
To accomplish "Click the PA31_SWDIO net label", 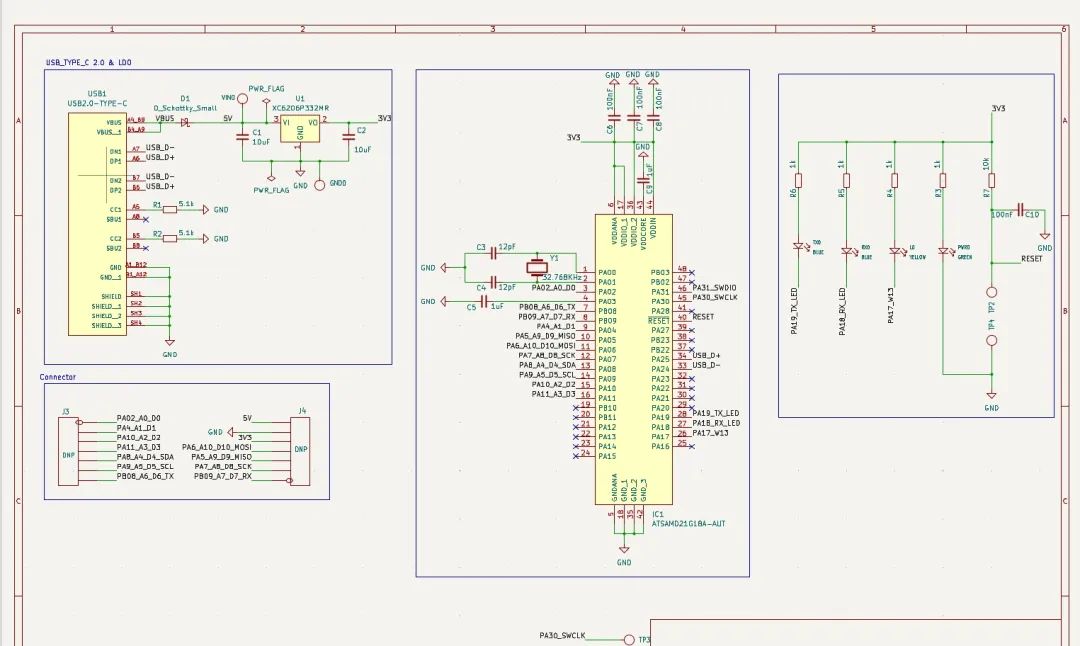I will 714,288.
